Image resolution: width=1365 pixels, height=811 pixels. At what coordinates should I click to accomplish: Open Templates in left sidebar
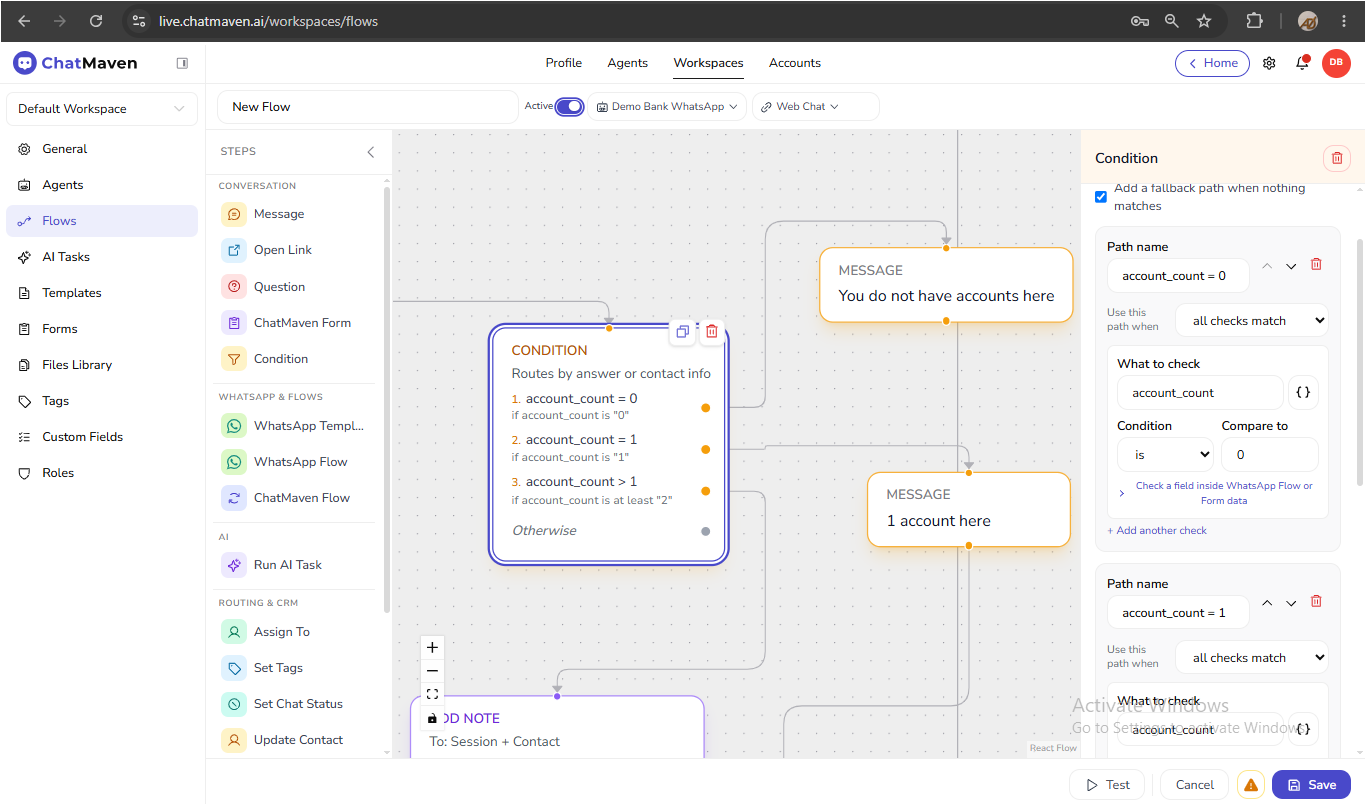point(72,293)
